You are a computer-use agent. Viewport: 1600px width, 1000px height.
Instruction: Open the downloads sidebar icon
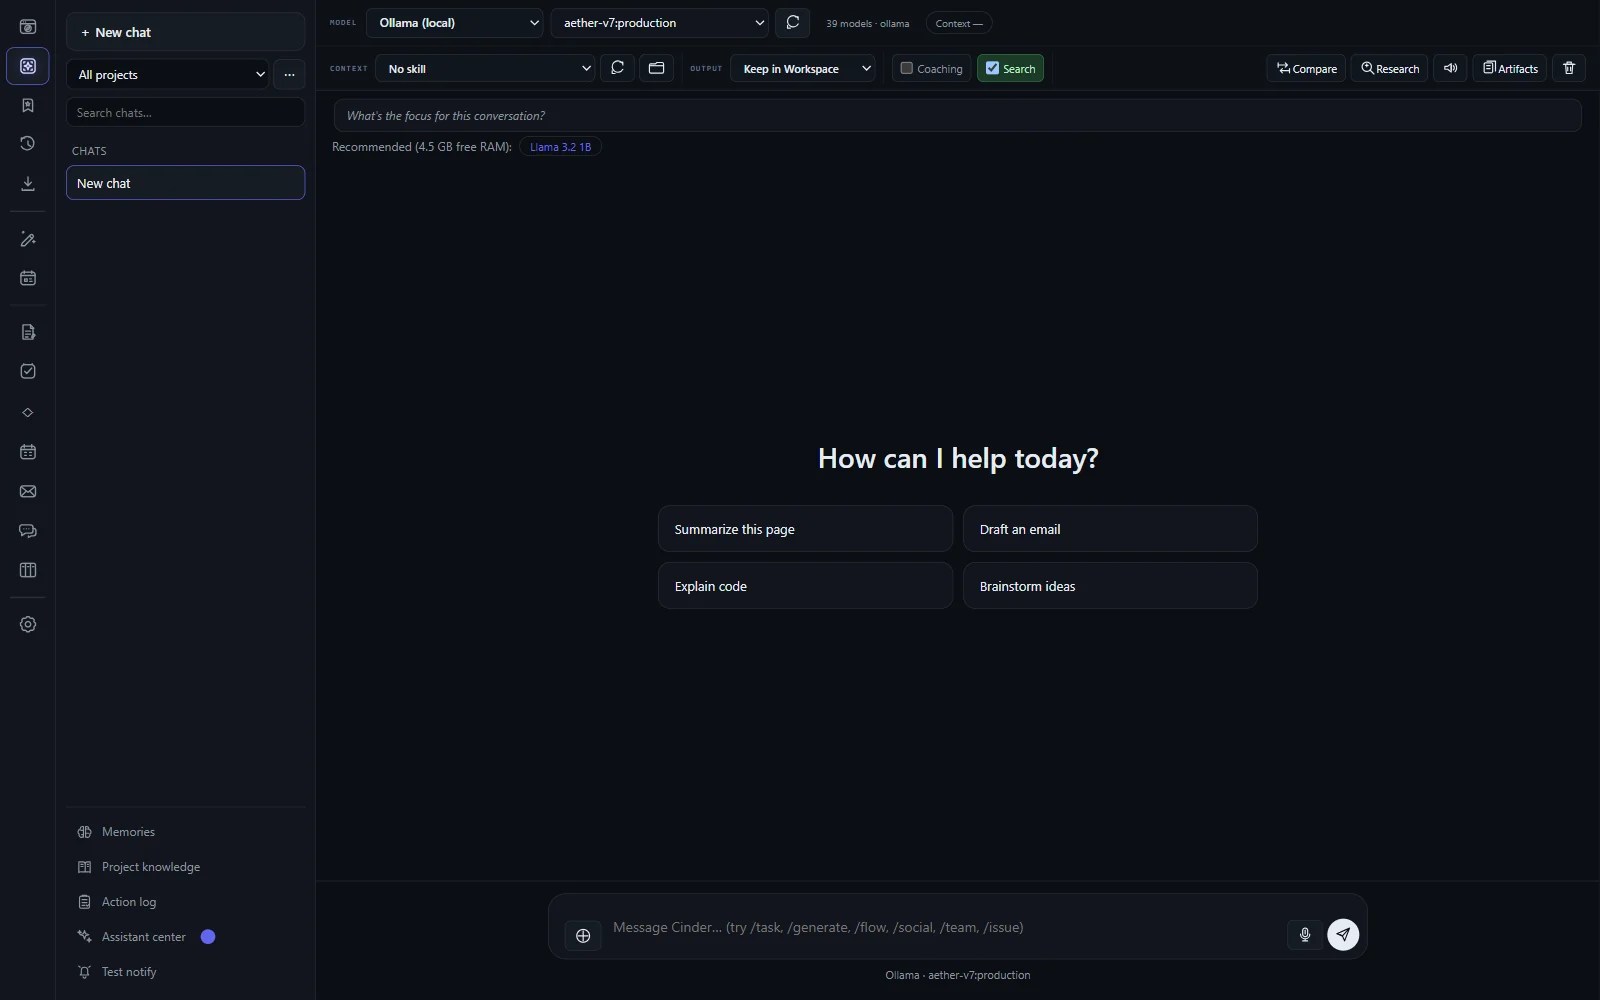pyautogui.click(x=28, y=183)
